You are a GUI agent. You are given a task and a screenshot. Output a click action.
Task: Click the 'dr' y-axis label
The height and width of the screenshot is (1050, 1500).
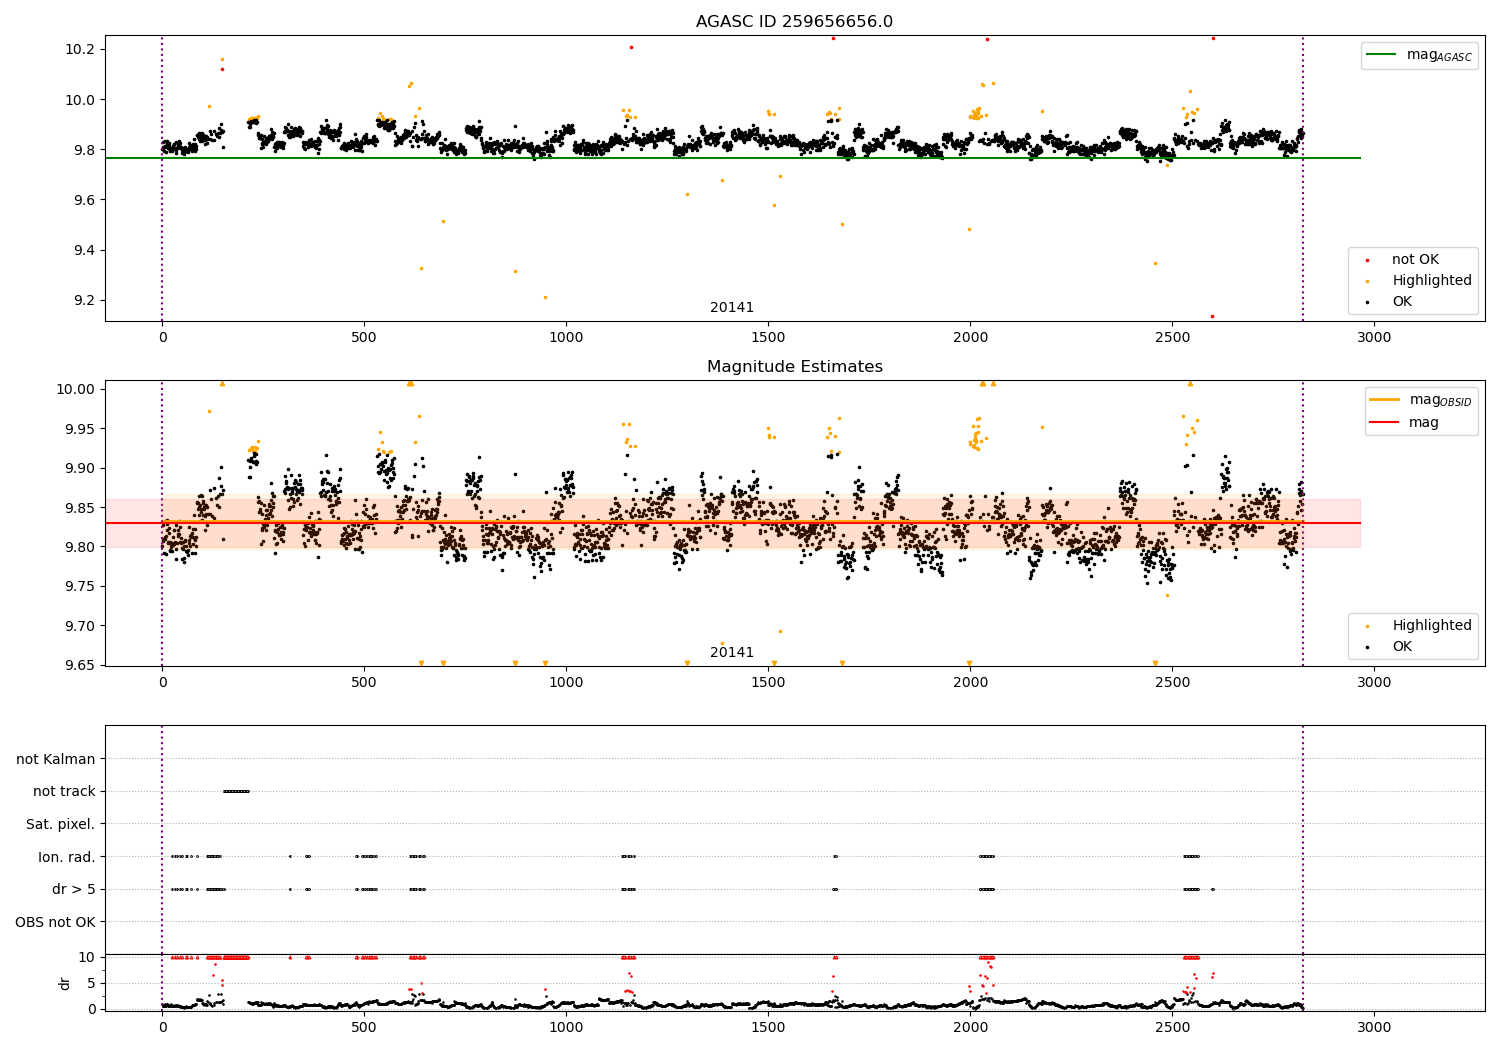tap(65, 983)
